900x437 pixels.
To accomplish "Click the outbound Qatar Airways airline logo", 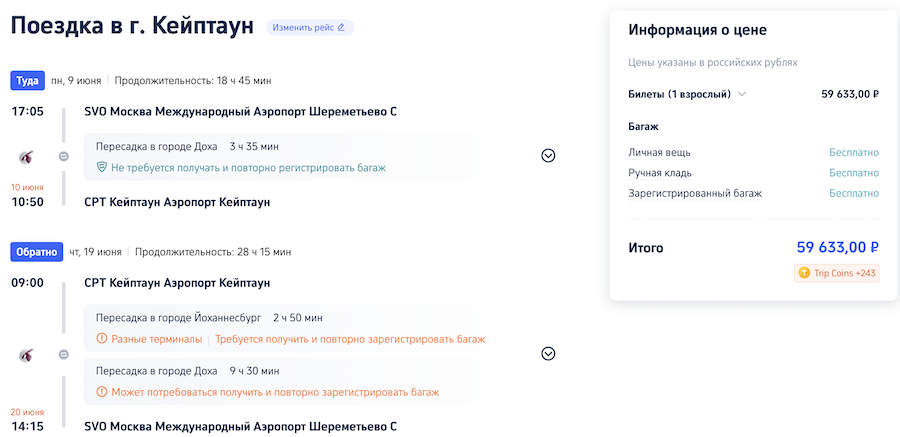I will (x=27, y=156).
